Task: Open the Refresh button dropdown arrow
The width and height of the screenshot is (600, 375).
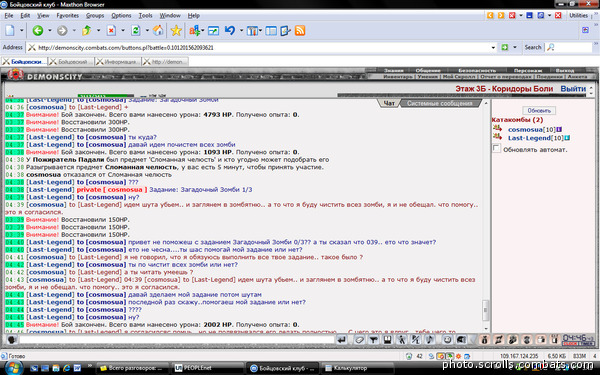Action: [147, 30]
